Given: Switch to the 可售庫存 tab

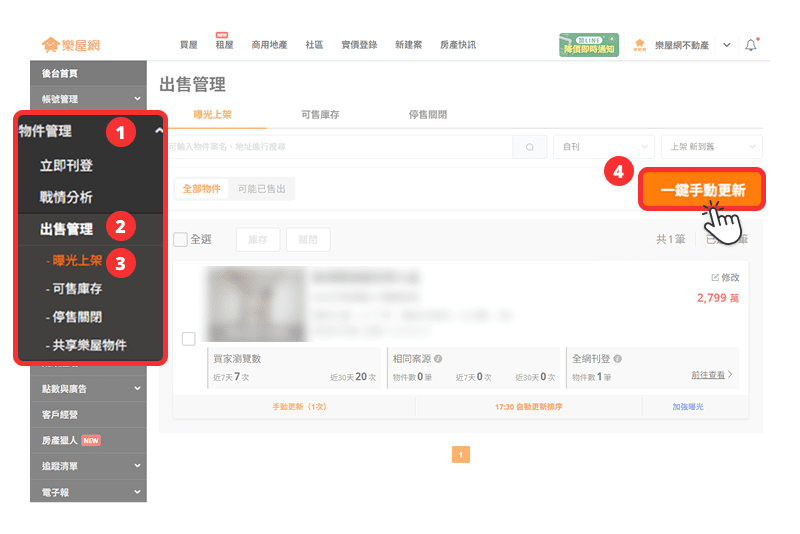Looking at the screenshot, I should 320,115.
